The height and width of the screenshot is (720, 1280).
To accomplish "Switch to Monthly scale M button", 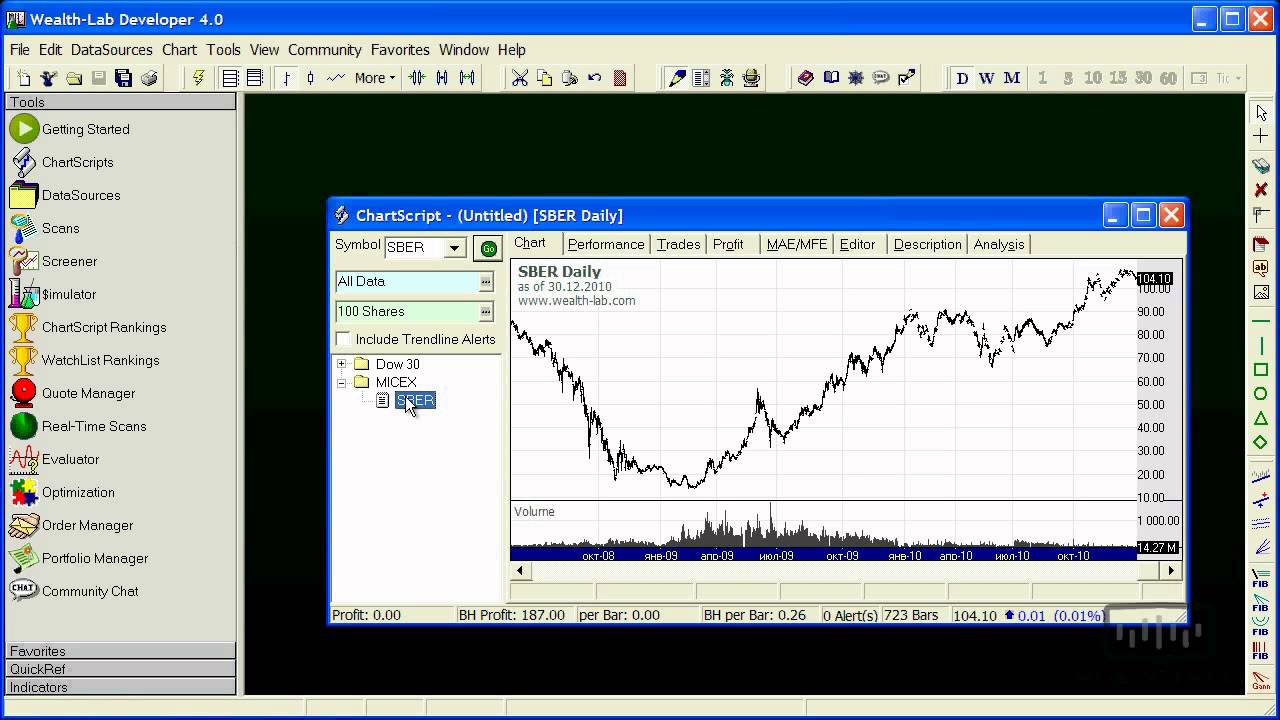I will [x=1011, y=78].
